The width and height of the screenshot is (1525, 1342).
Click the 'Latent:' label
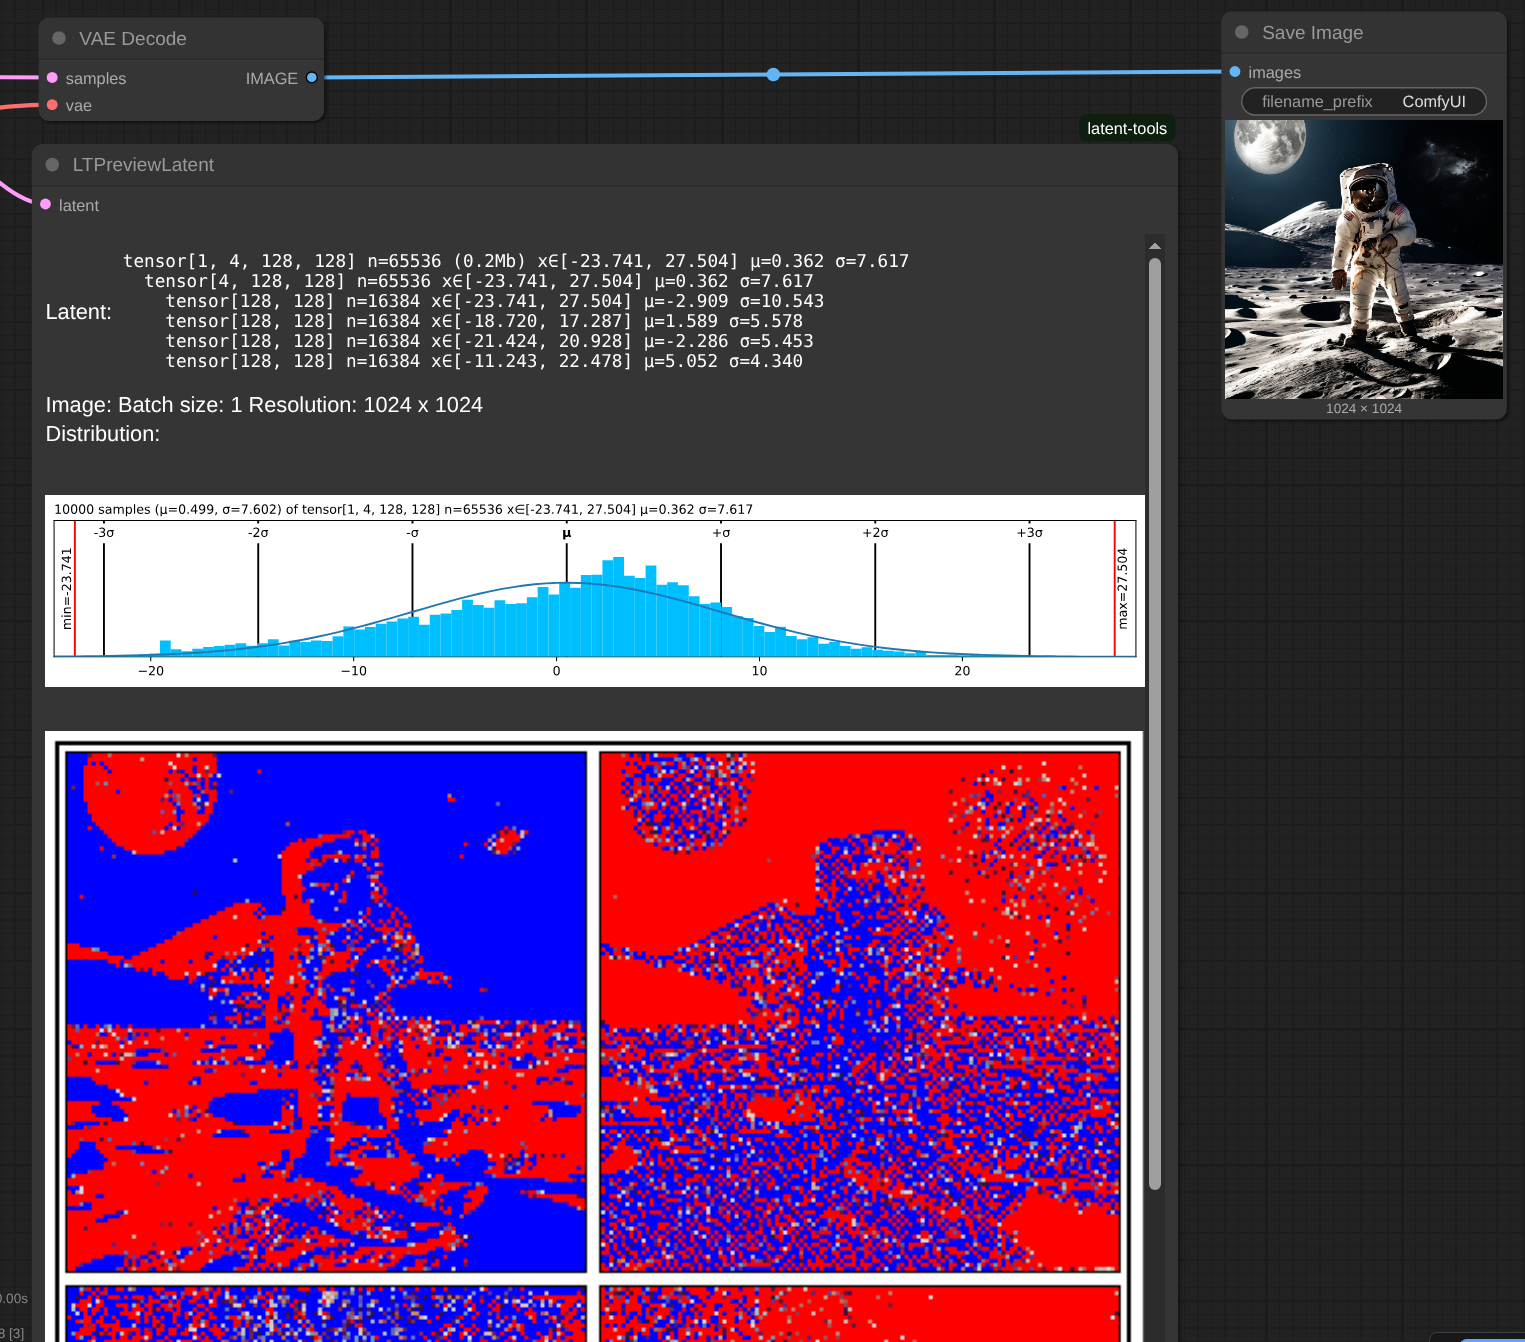(79, 312)
